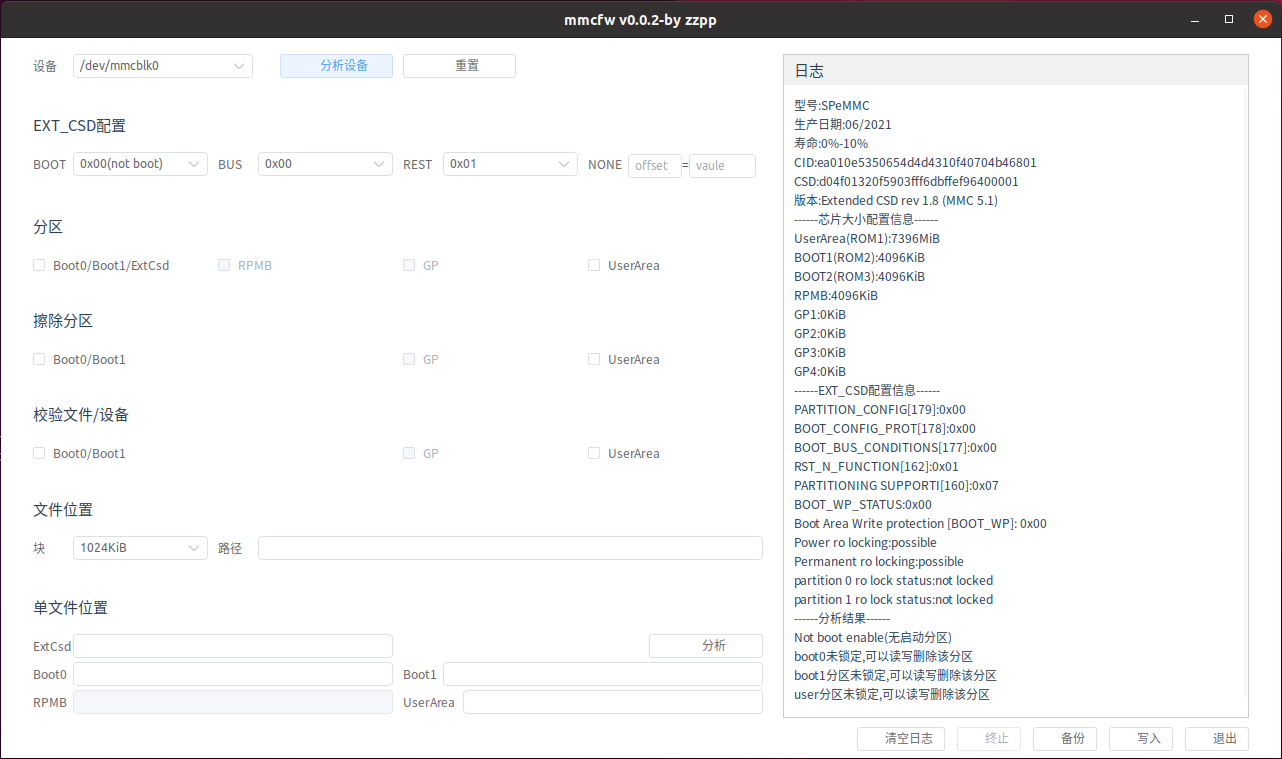Click the 写入 write button
Viewport: 1282px width, 759px height.
coord(1149,739)
